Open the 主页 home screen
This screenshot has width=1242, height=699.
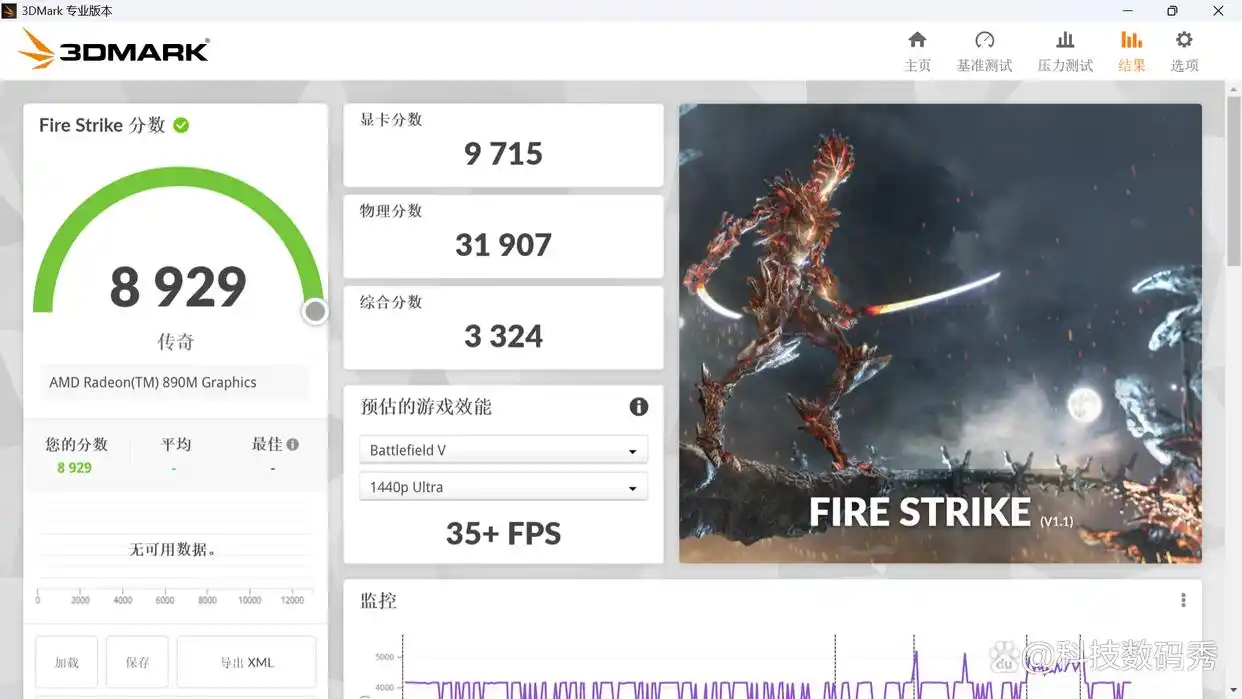pyautogui.click(x=917, y=48)
